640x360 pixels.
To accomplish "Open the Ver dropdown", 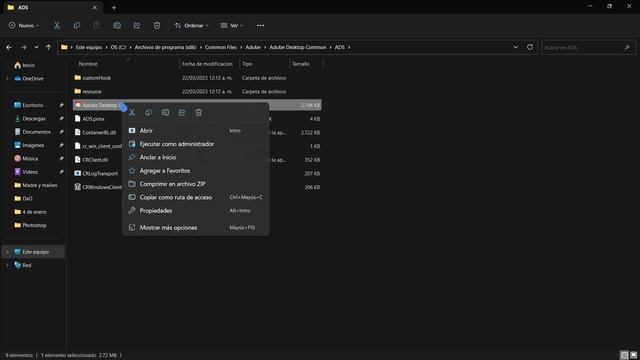I will pos(232,25).
